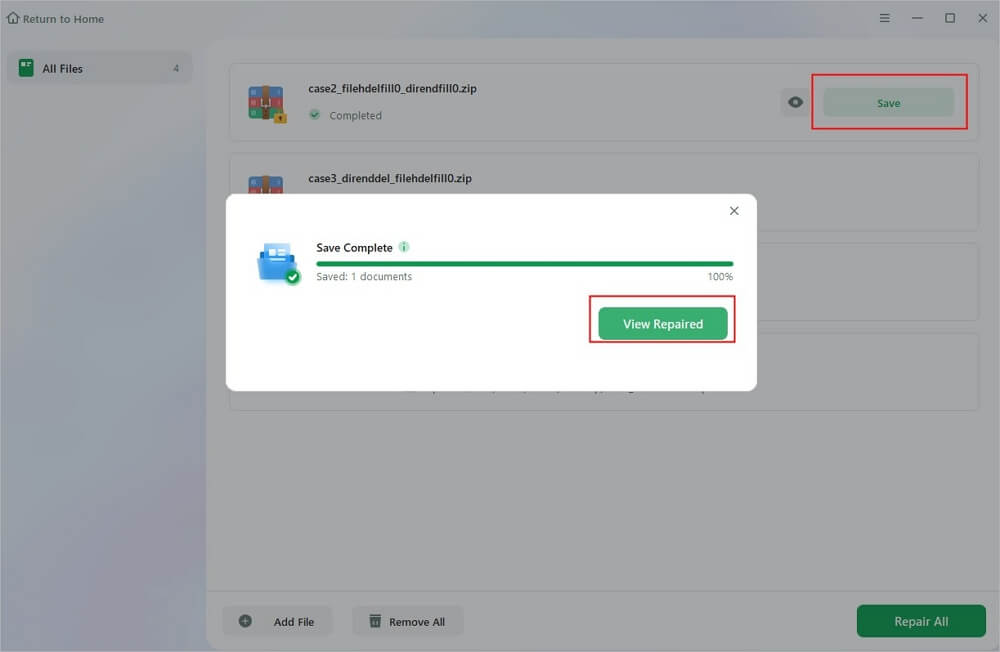Click trash icon on Remove All
The height and width of the screenshot is (652, 1000).
[x=375, y=621]
